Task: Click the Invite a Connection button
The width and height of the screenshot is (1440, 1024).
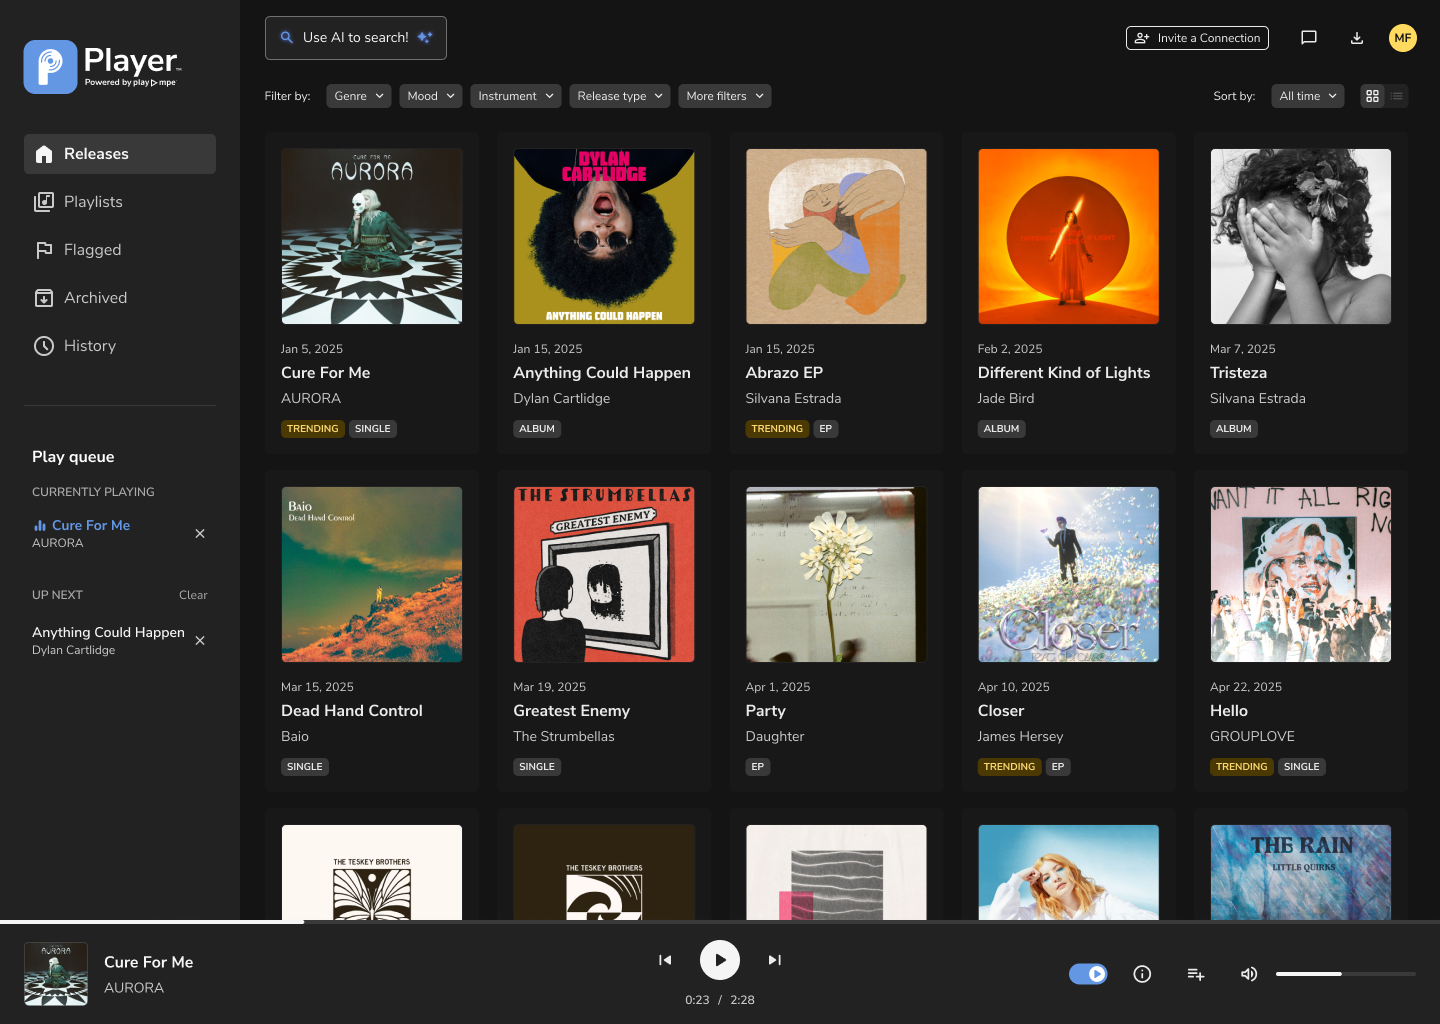Action: [1197, 38]
